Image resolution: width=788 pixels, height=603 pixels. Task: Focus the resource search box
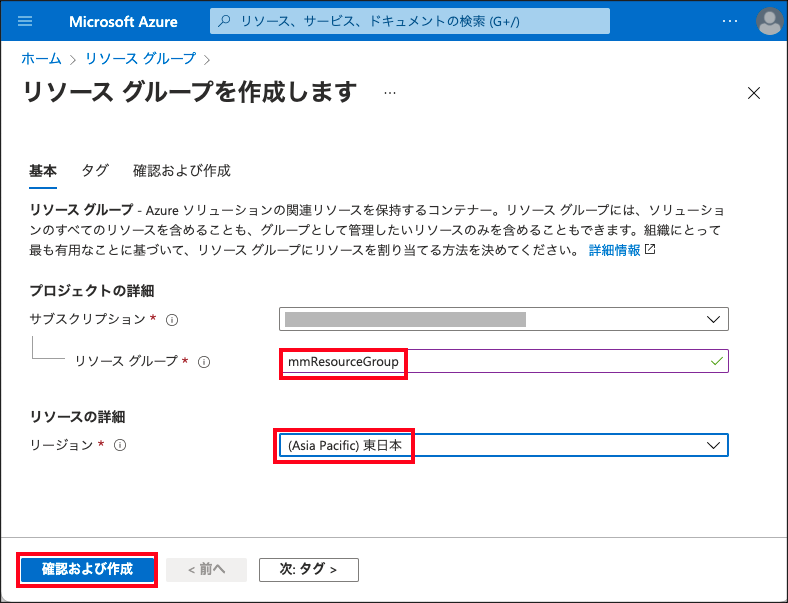click(410, 21)
